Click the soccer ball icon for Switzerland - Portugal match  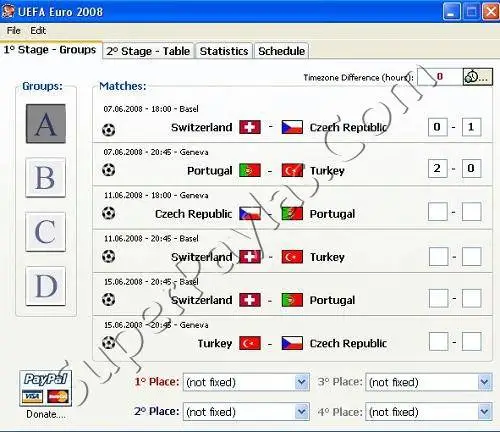tap(108, 299)
